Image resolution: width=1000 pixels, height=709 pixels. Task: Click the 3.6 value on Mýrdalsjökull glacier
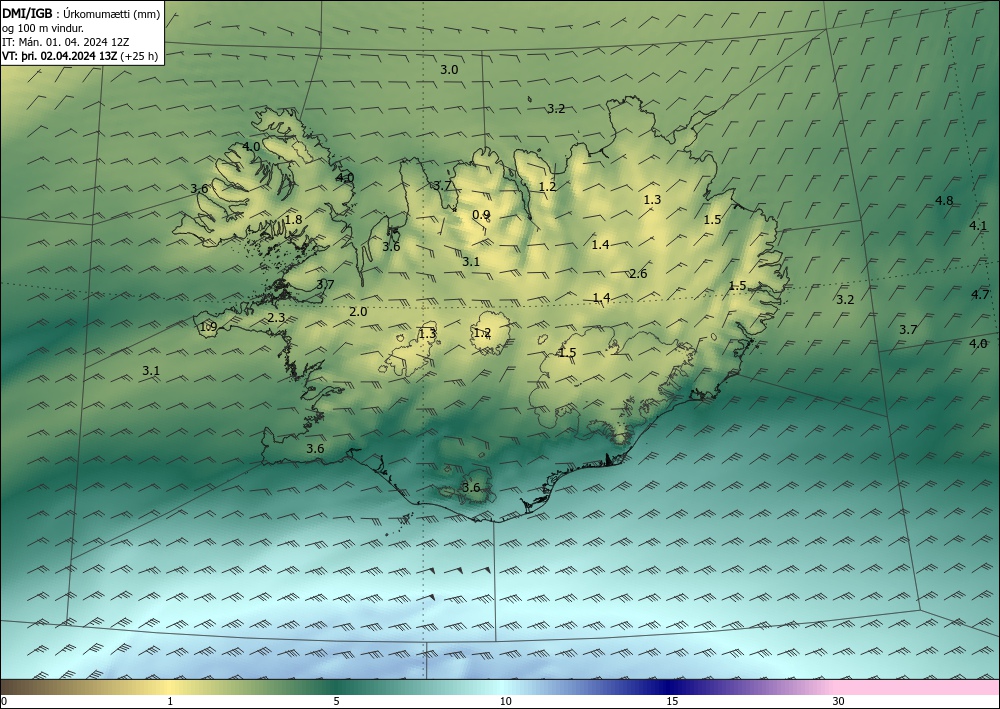click(471, 488)
